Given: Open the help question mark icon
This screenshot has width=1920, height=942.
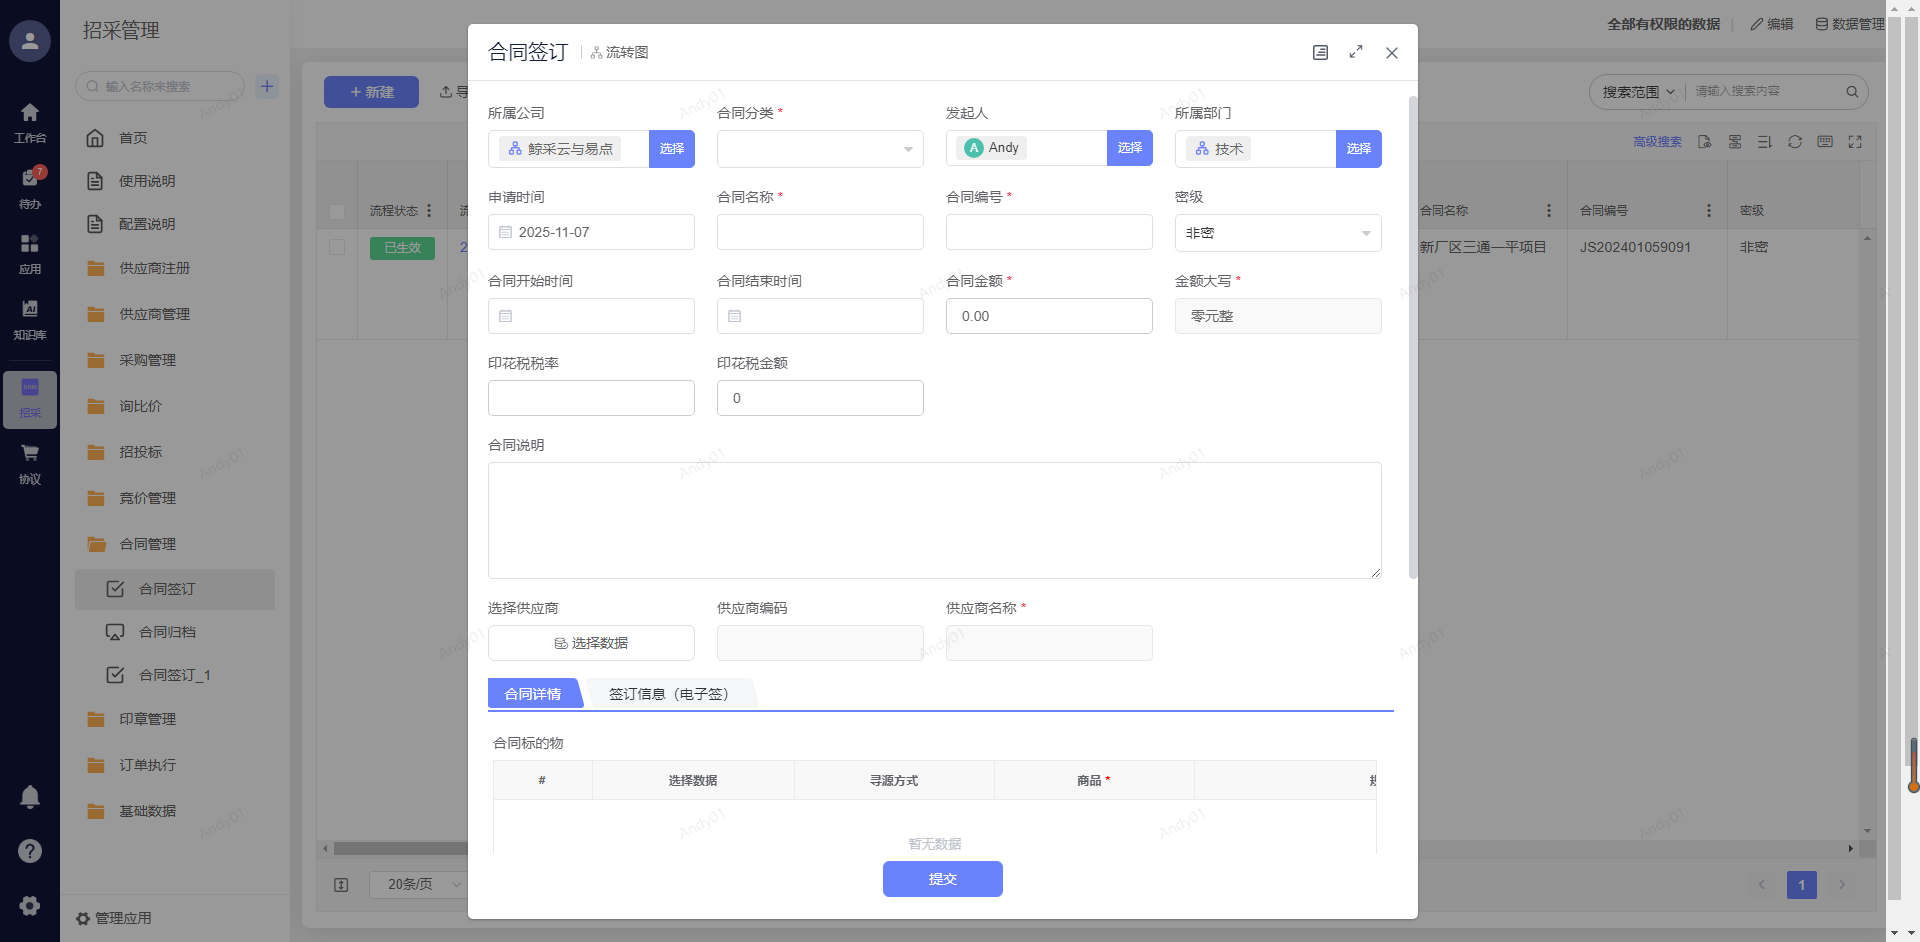Looking at the screenshot, I should [x=30, y=851].
